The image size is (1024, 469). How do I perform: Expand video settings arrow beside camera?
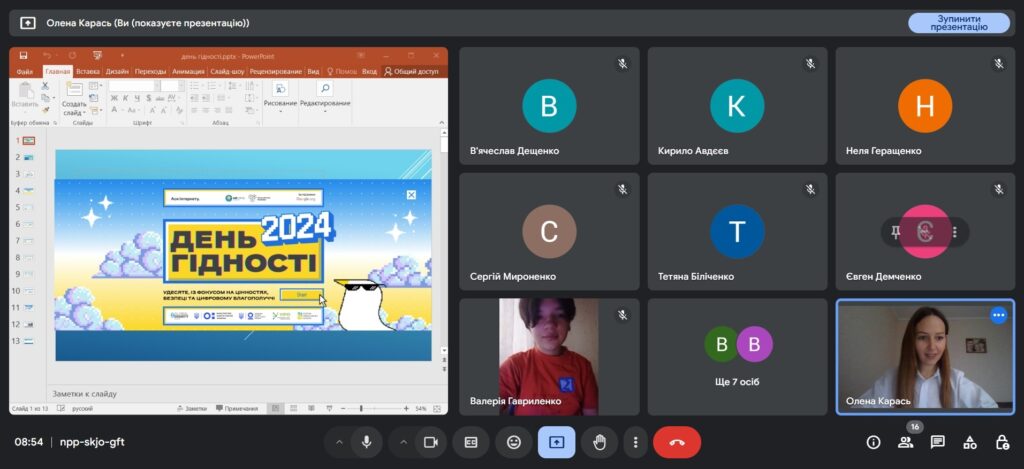tap(404, 442)
